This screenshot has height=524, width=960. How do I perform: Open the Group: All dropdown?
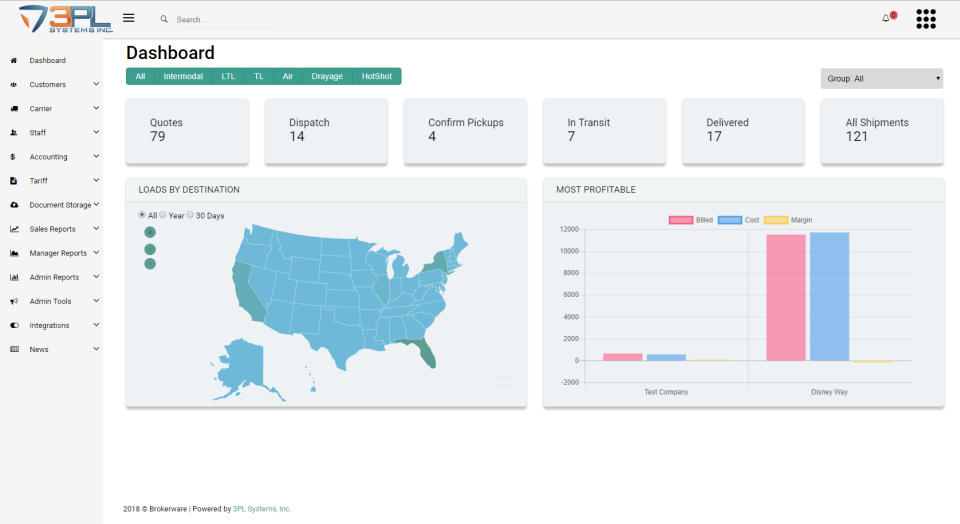pyautogui.click(x=881, y=78)
